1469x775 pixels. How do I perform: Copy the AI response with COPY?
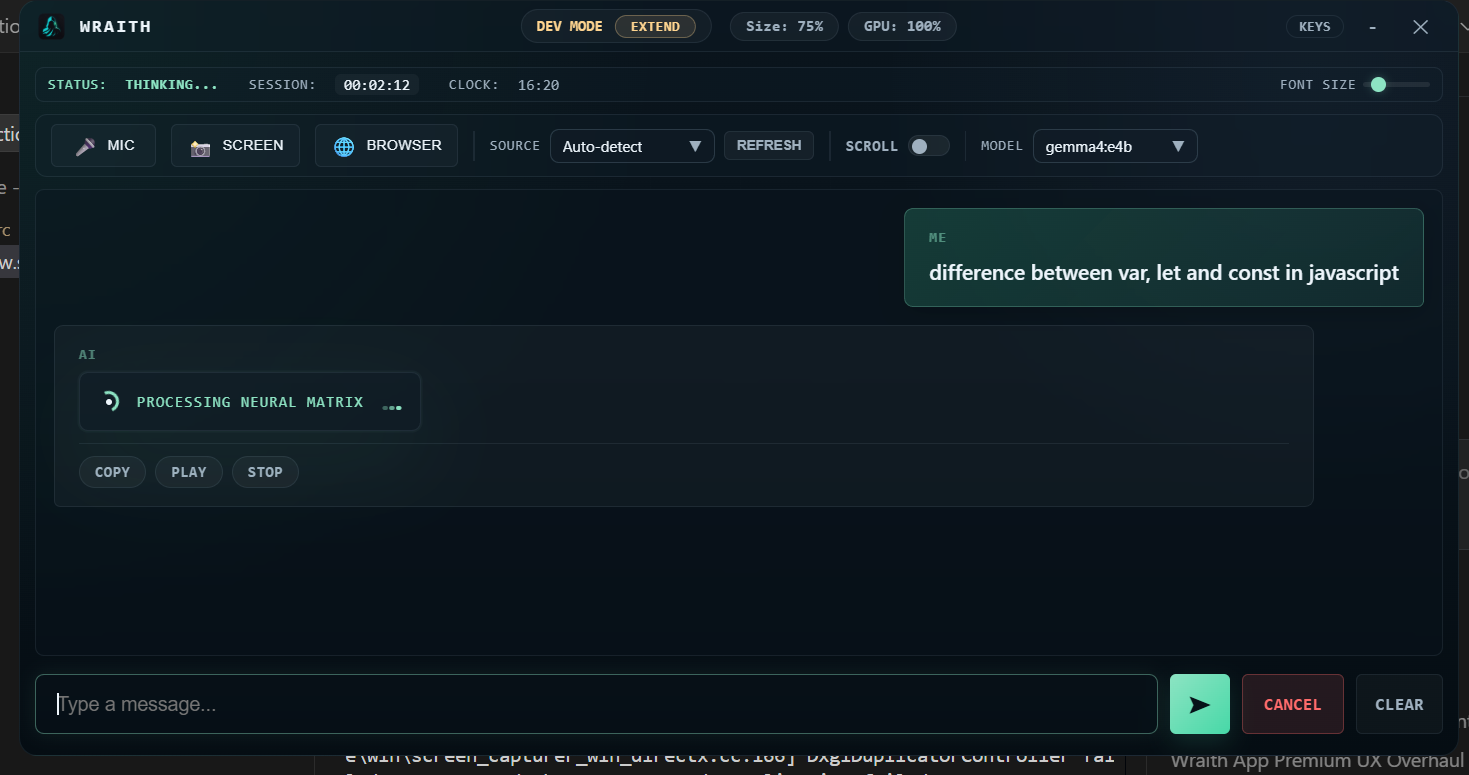tap(112, 472)
